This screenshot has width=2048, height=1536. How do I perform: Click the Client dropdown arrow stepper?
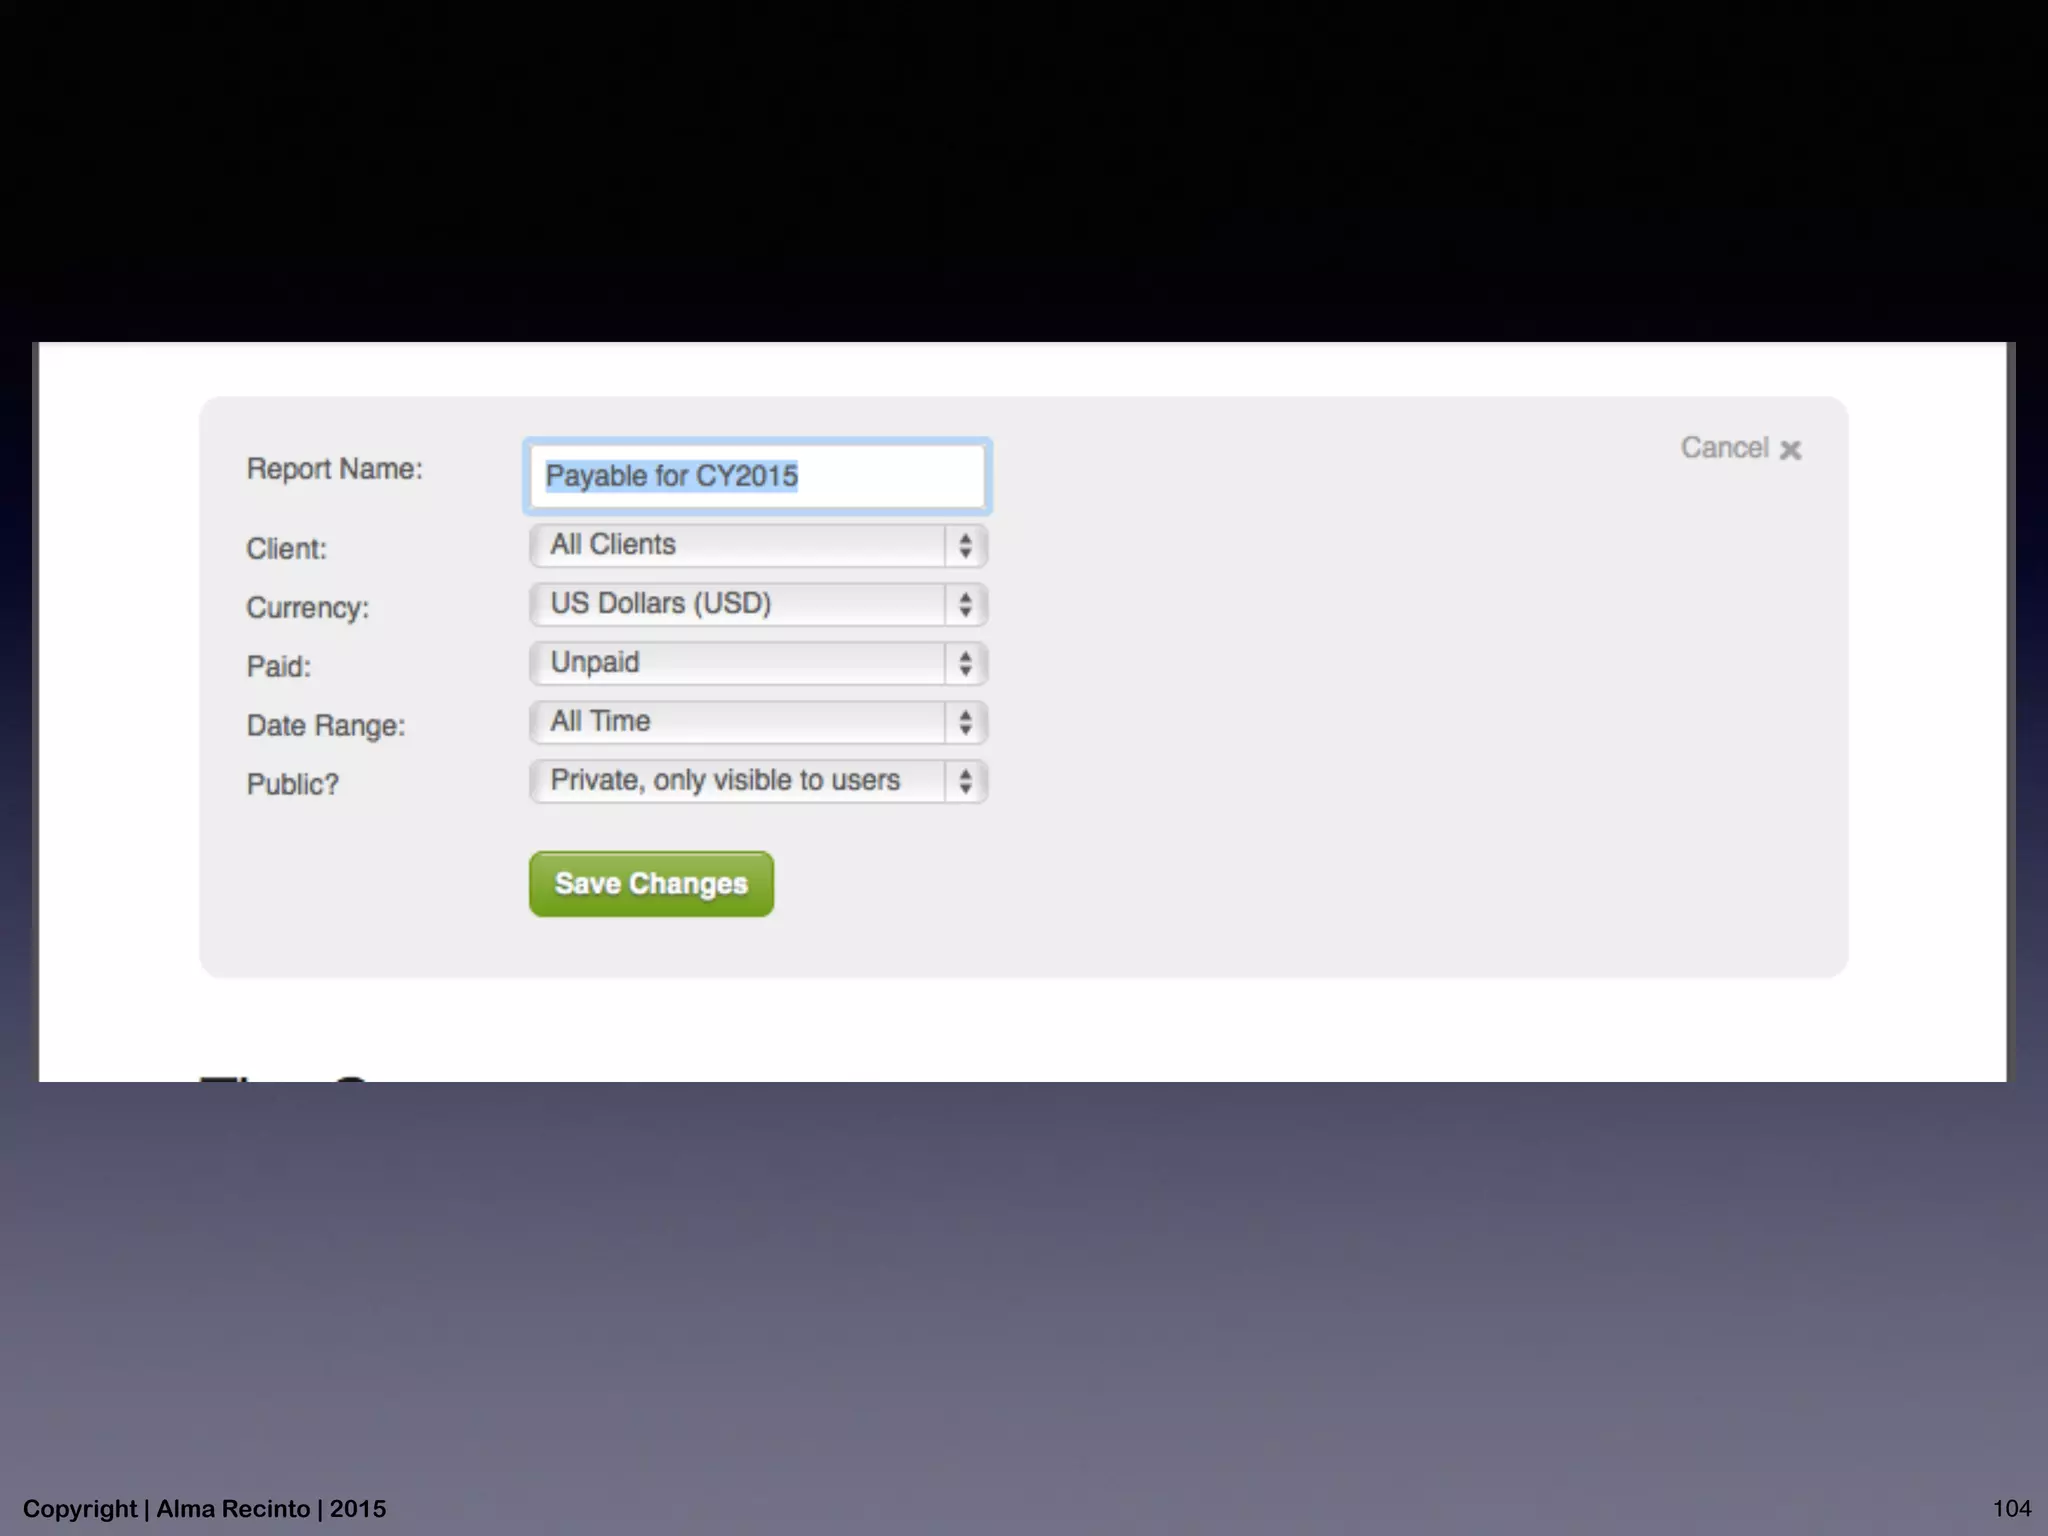point(965,546)
